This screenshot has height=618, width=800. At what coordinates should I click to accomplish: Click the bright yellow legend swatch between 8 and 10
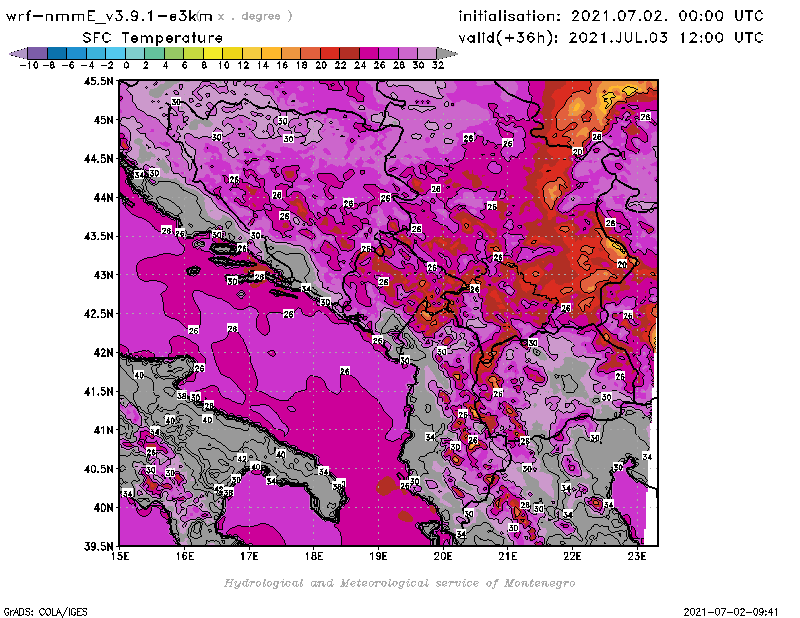pyautogui.click(x=213, y=53)
